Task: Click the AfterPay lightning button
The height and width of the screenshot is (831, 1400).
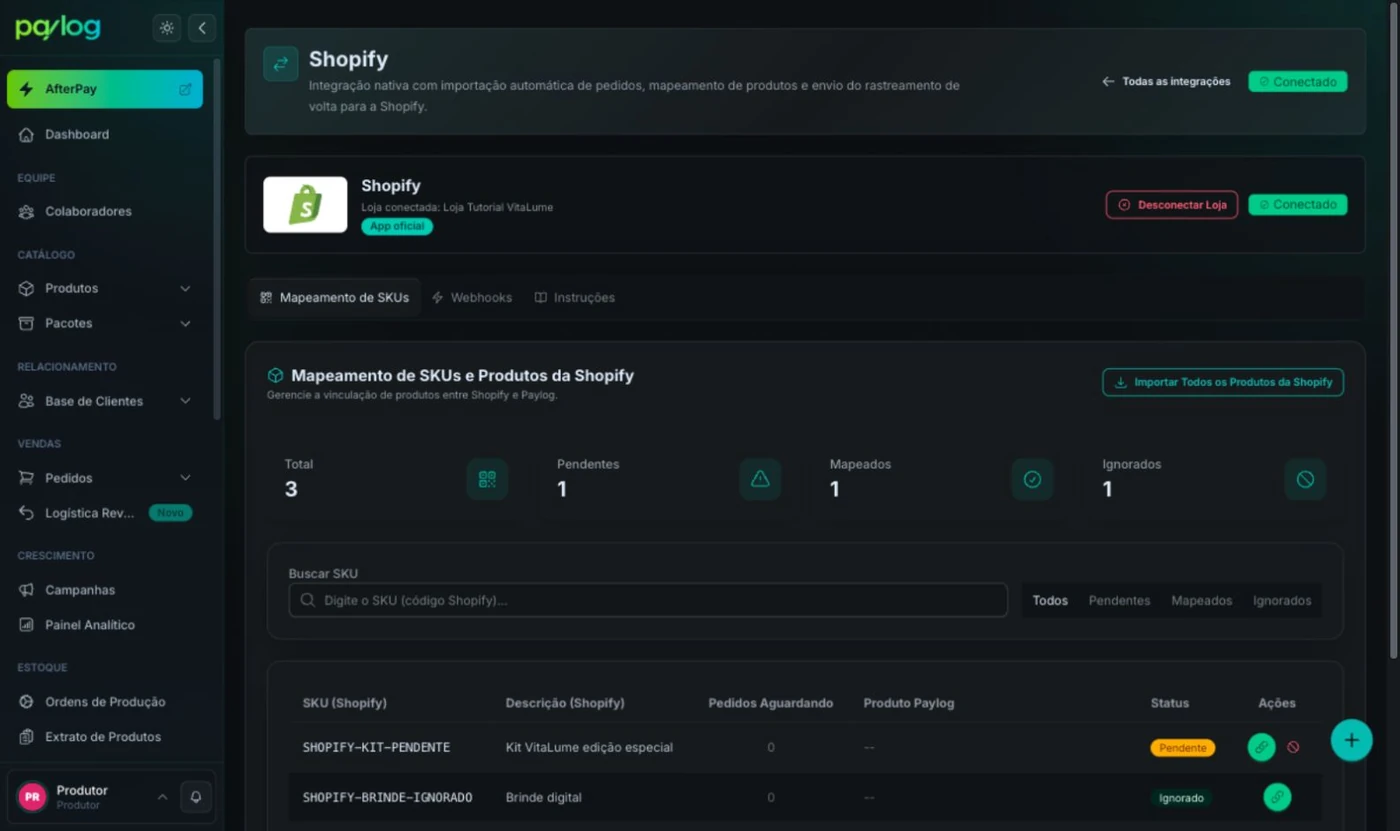Action: (105, 89)
